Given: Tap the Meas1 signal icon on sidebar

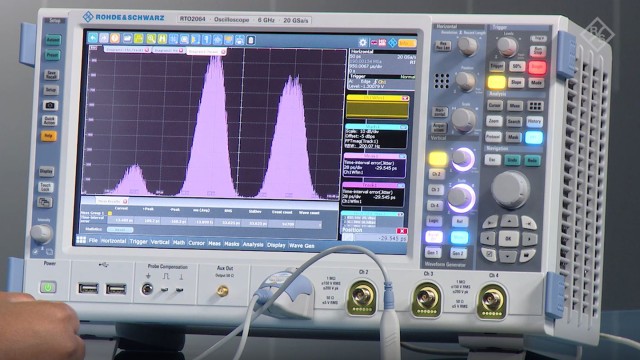Looking at the screenshot, I should click(375, 165).
